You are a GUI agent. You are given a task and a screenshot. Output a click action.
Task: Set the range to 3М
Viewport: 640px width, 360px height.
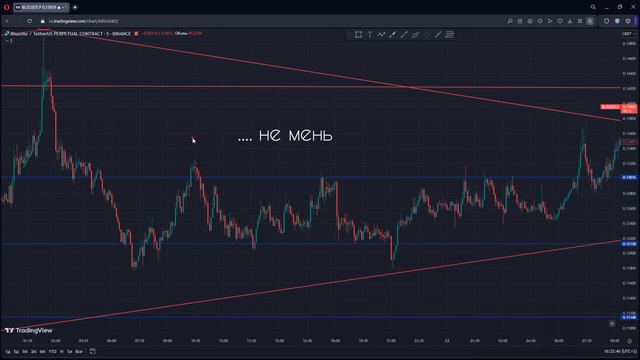pos(34,351)
